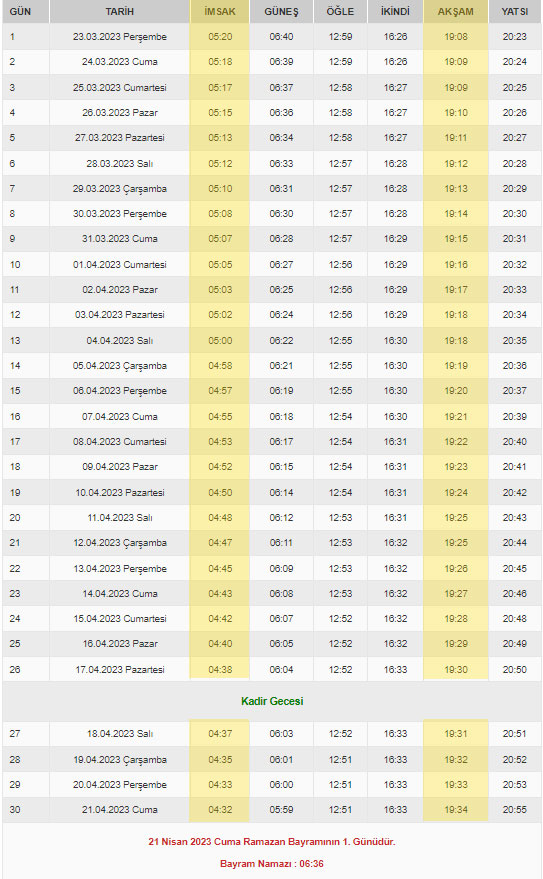Viewport: 543px width, 879px height.
Task: Select akşam time 19:34 on day 30
Action: point(456,809)
